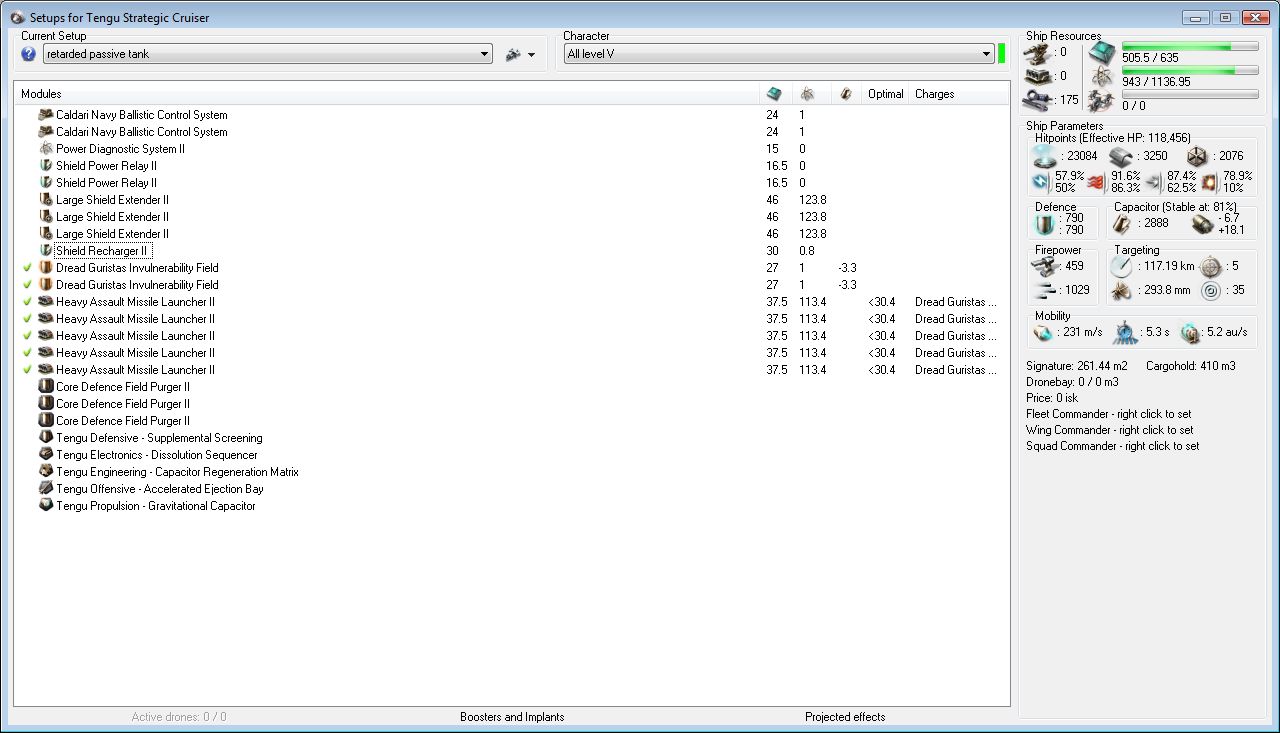Click the calibration icon showing 175
The image size is (1280, 733).
point(1036,100)
